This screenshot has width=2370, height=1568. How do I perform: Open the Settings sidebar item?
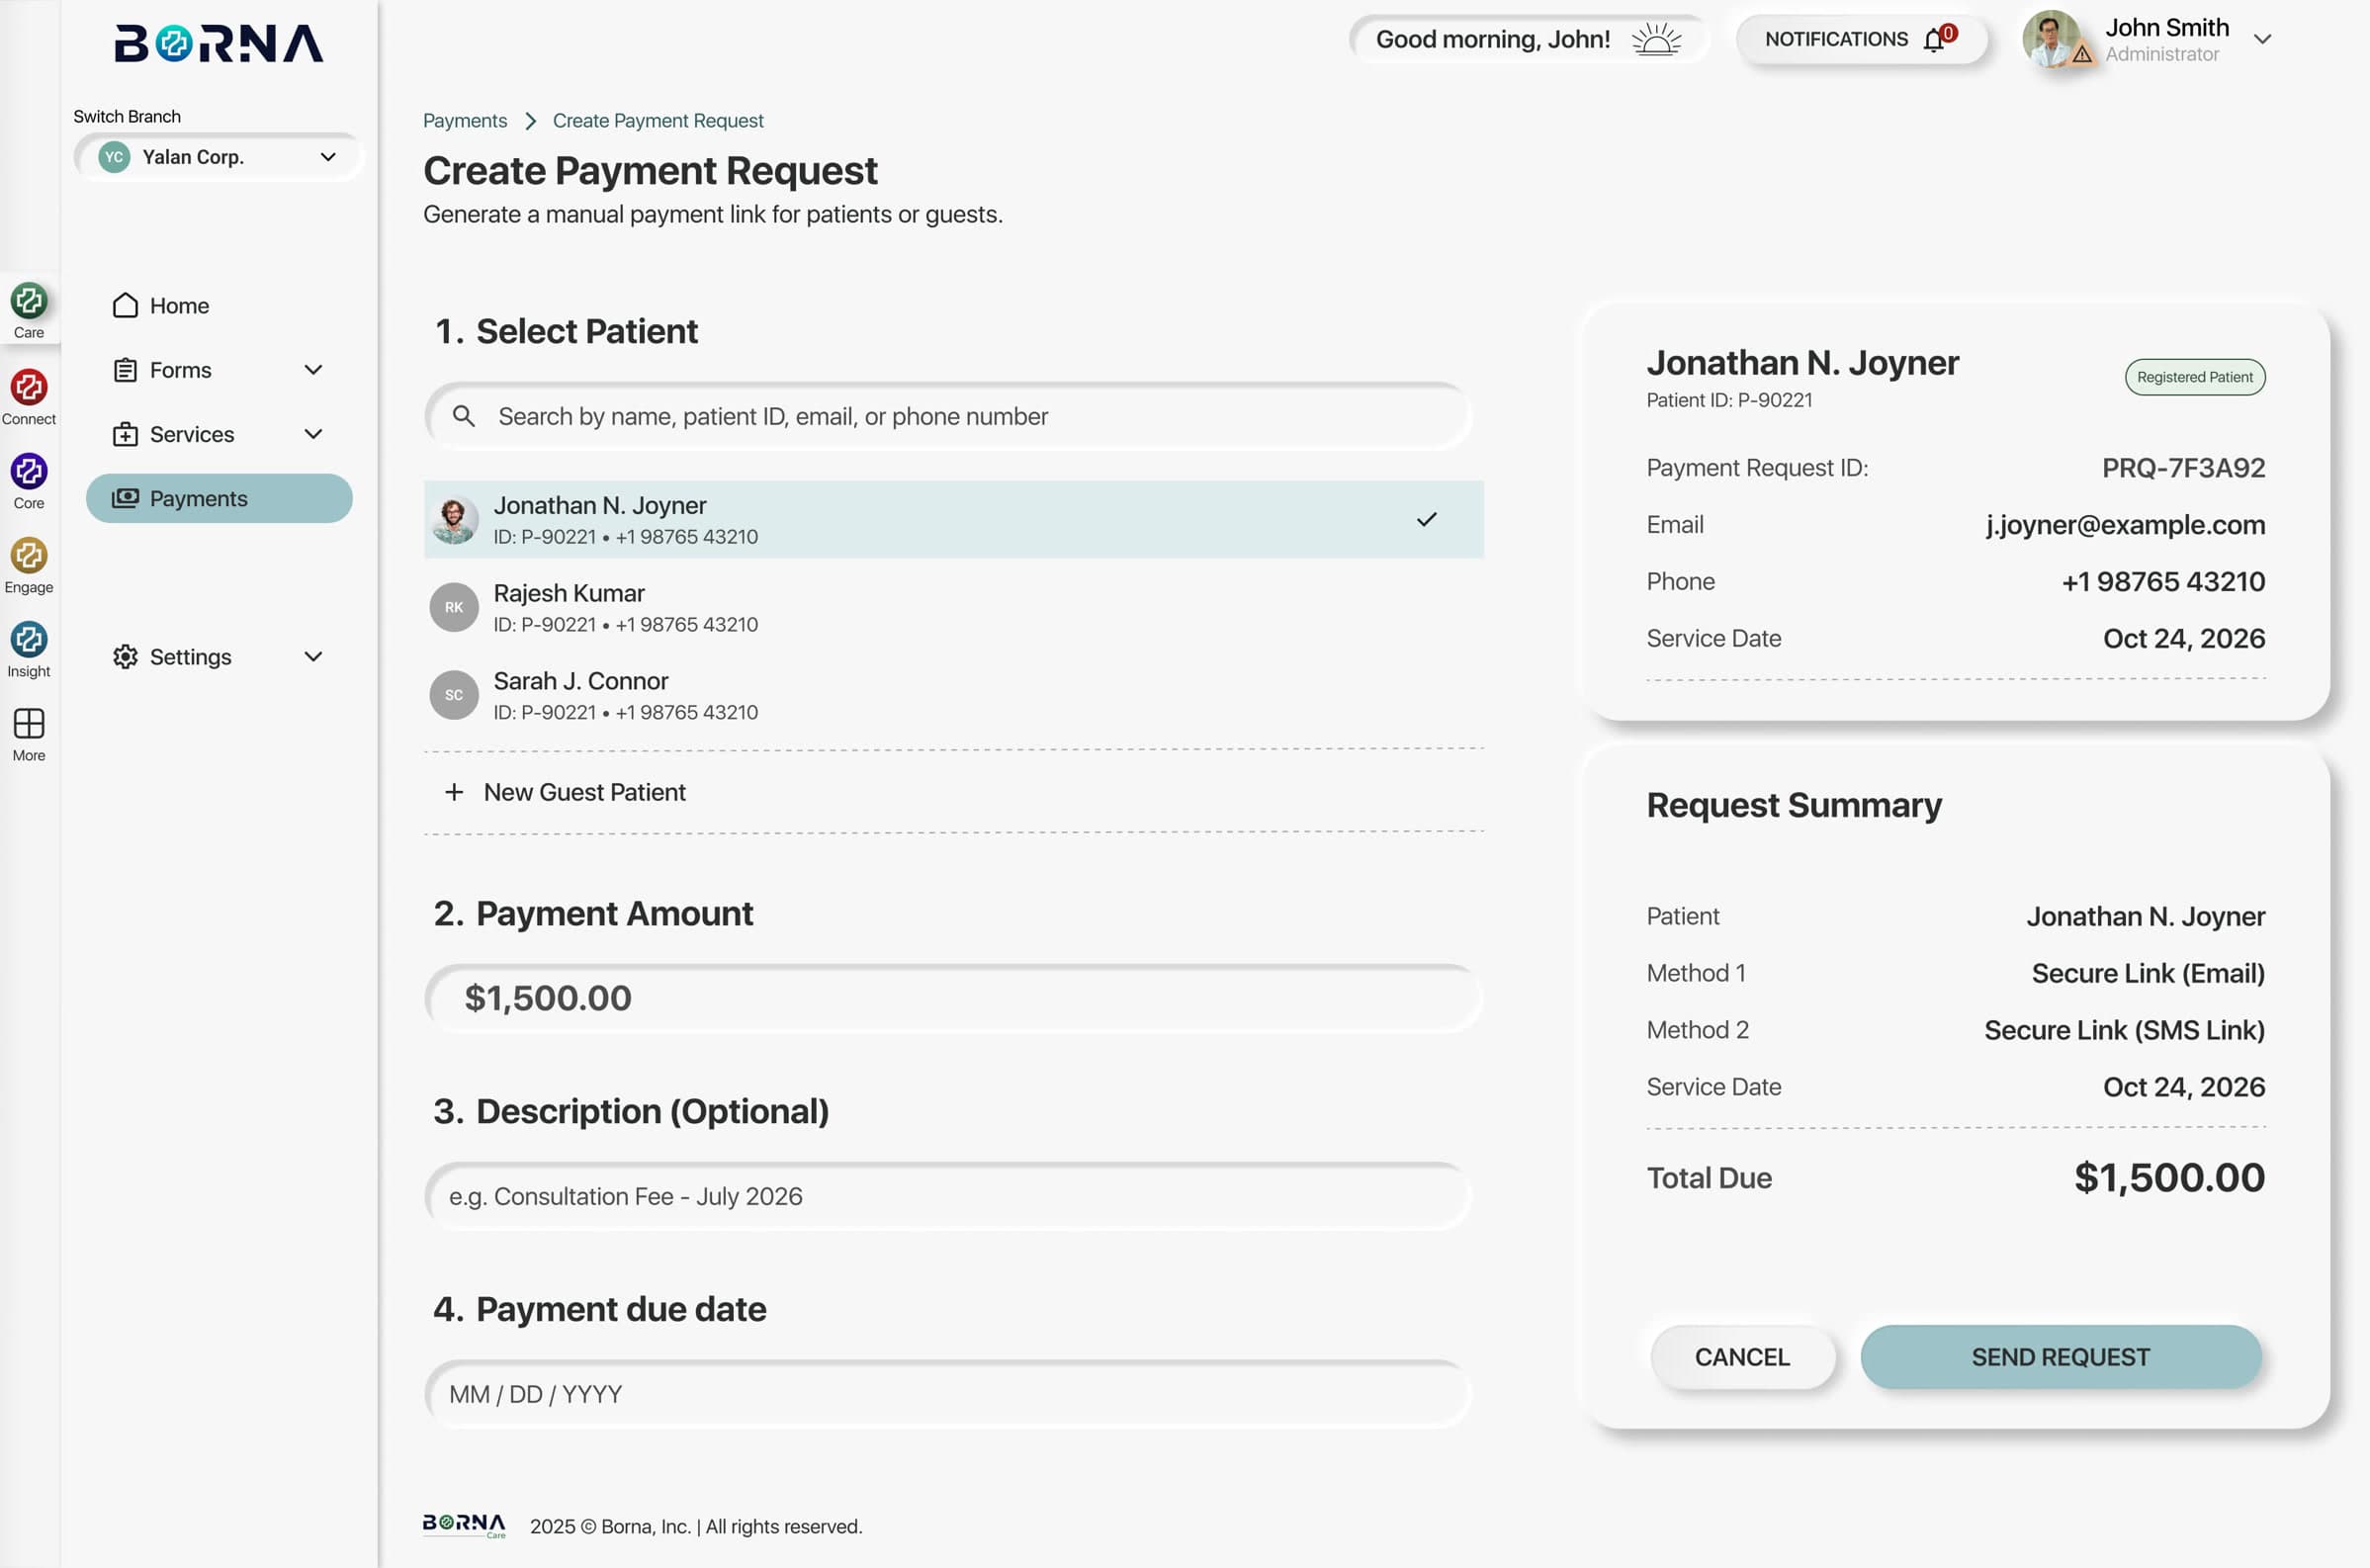click(x=219, y=657)
